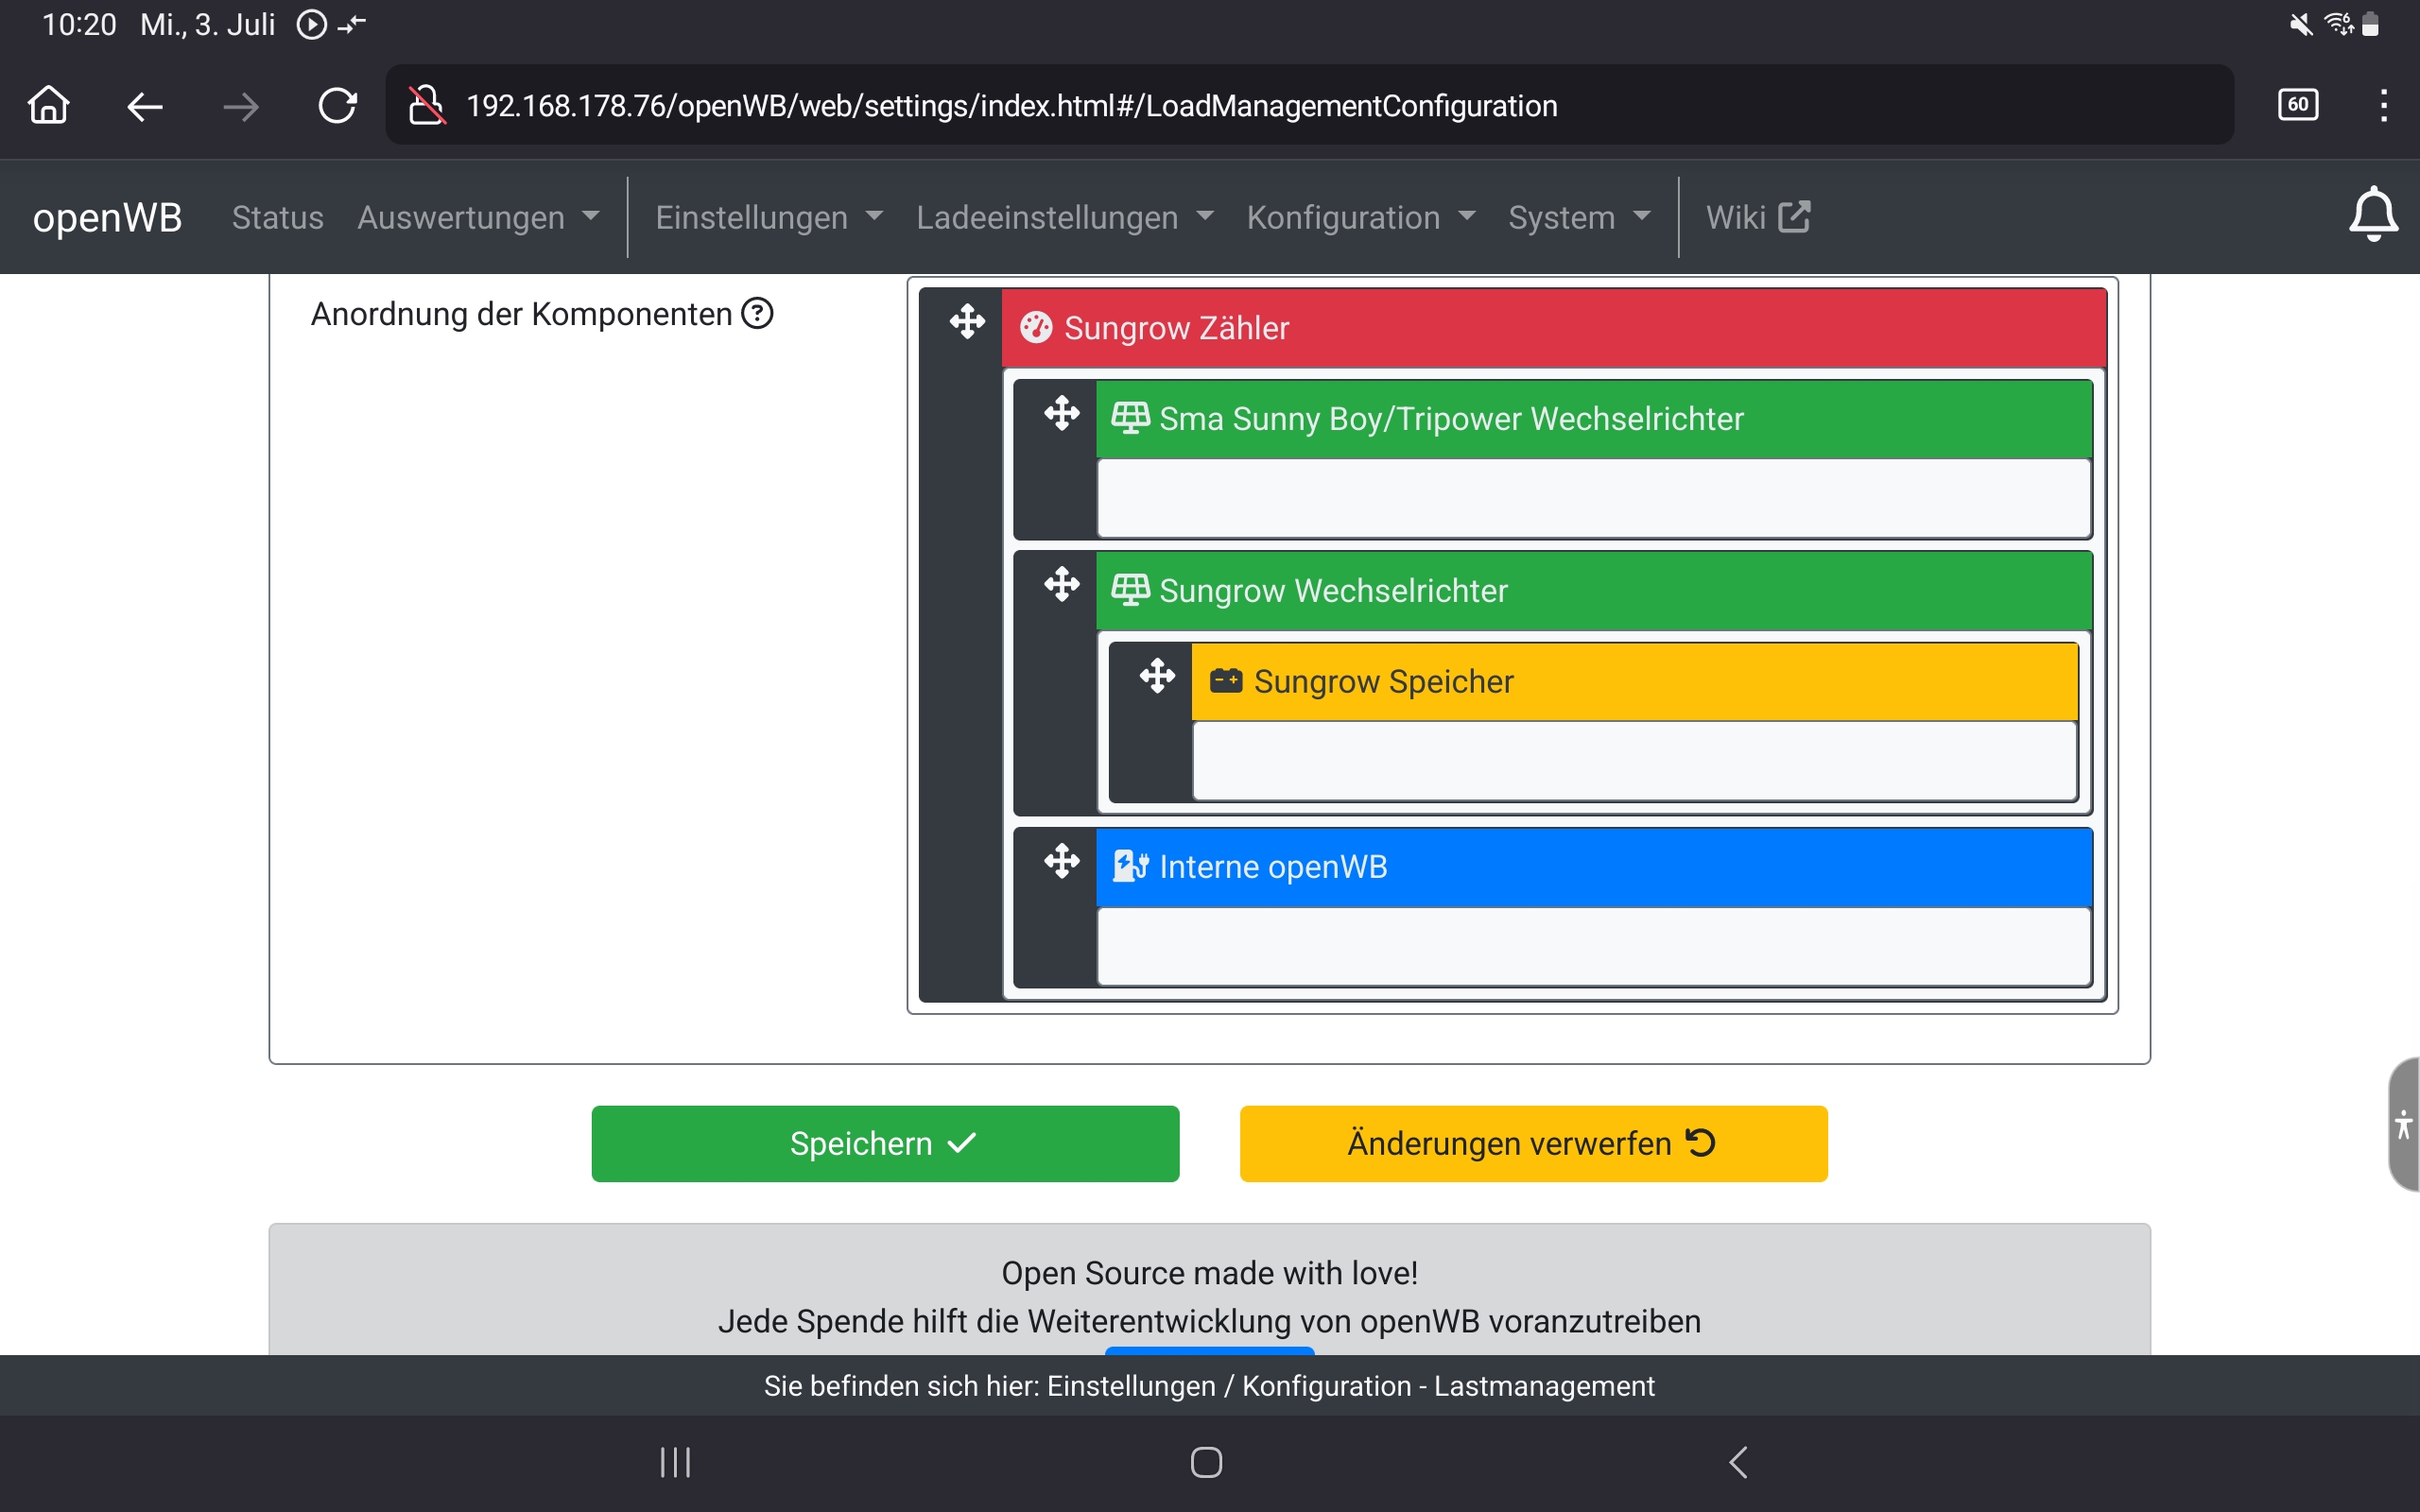The height and width of the screenshot is (1512, 2420).
Task: Open the Konfiguration menu
Action: [x=1360, y=217]
